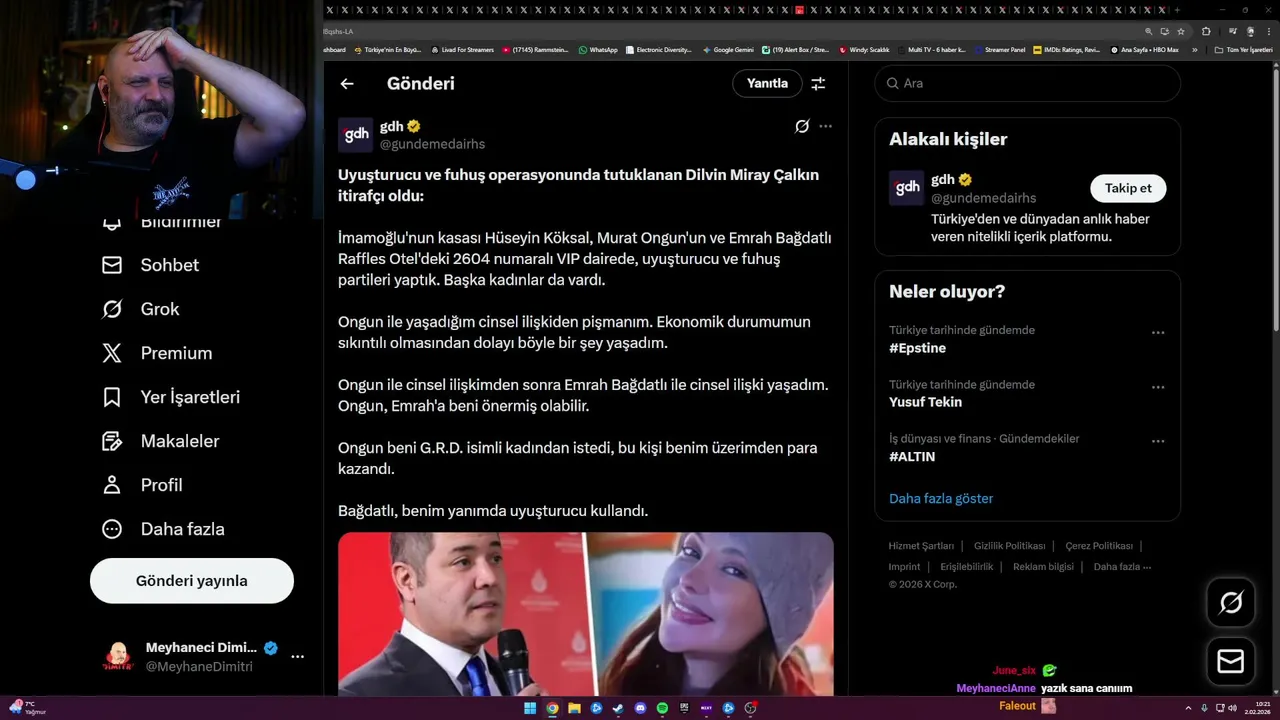
Task: Expand the bookmarks overflow chevron
Action: point(1194,49)
